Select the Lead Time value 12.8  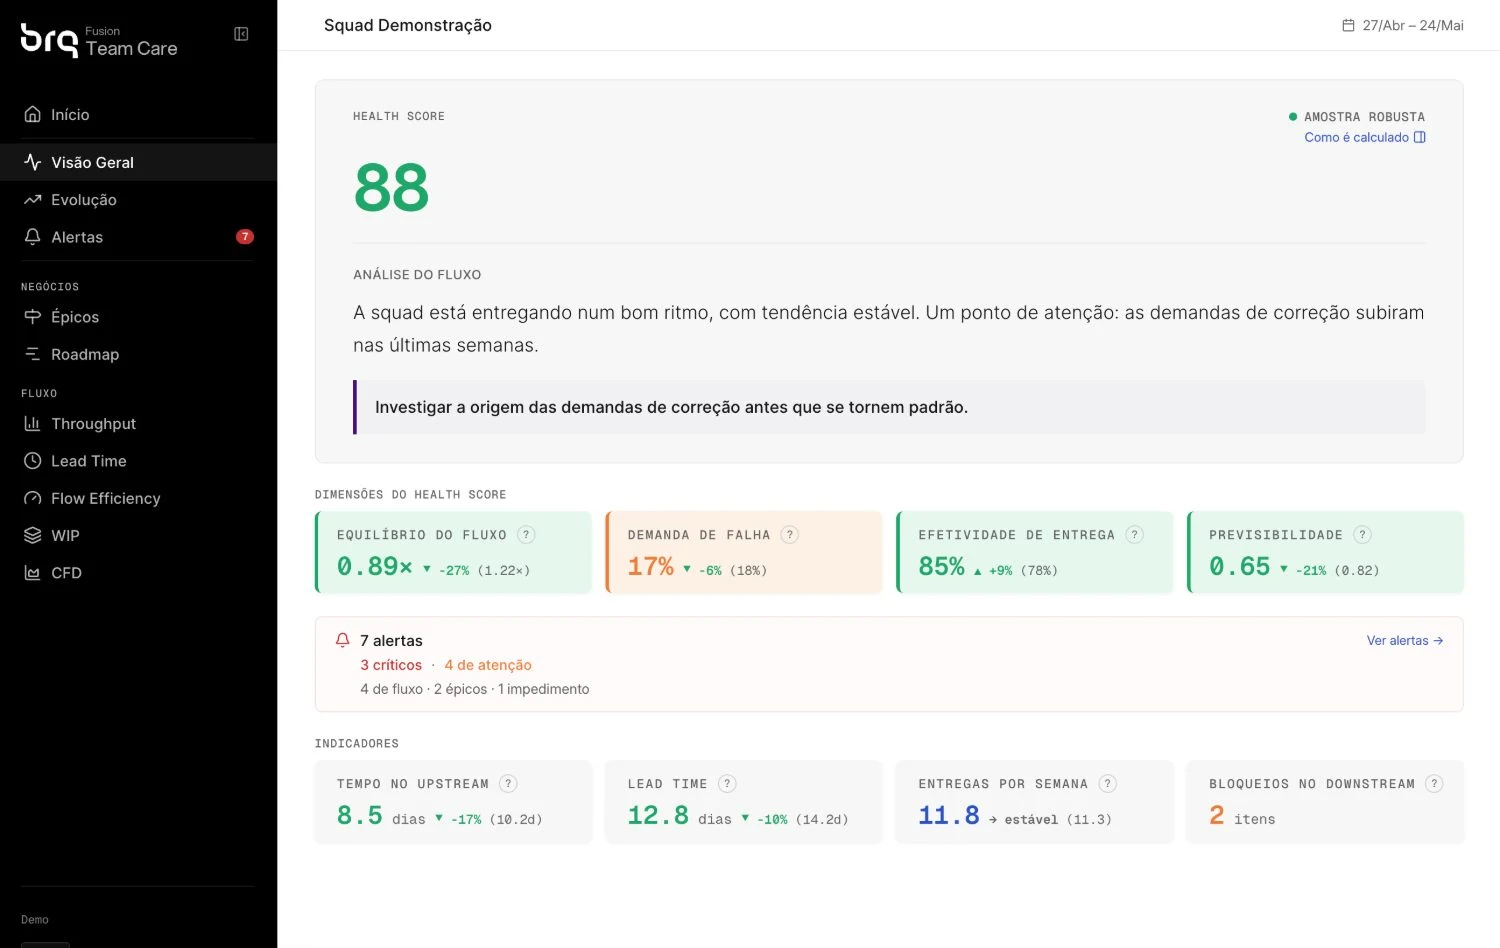tap(658, 815)
